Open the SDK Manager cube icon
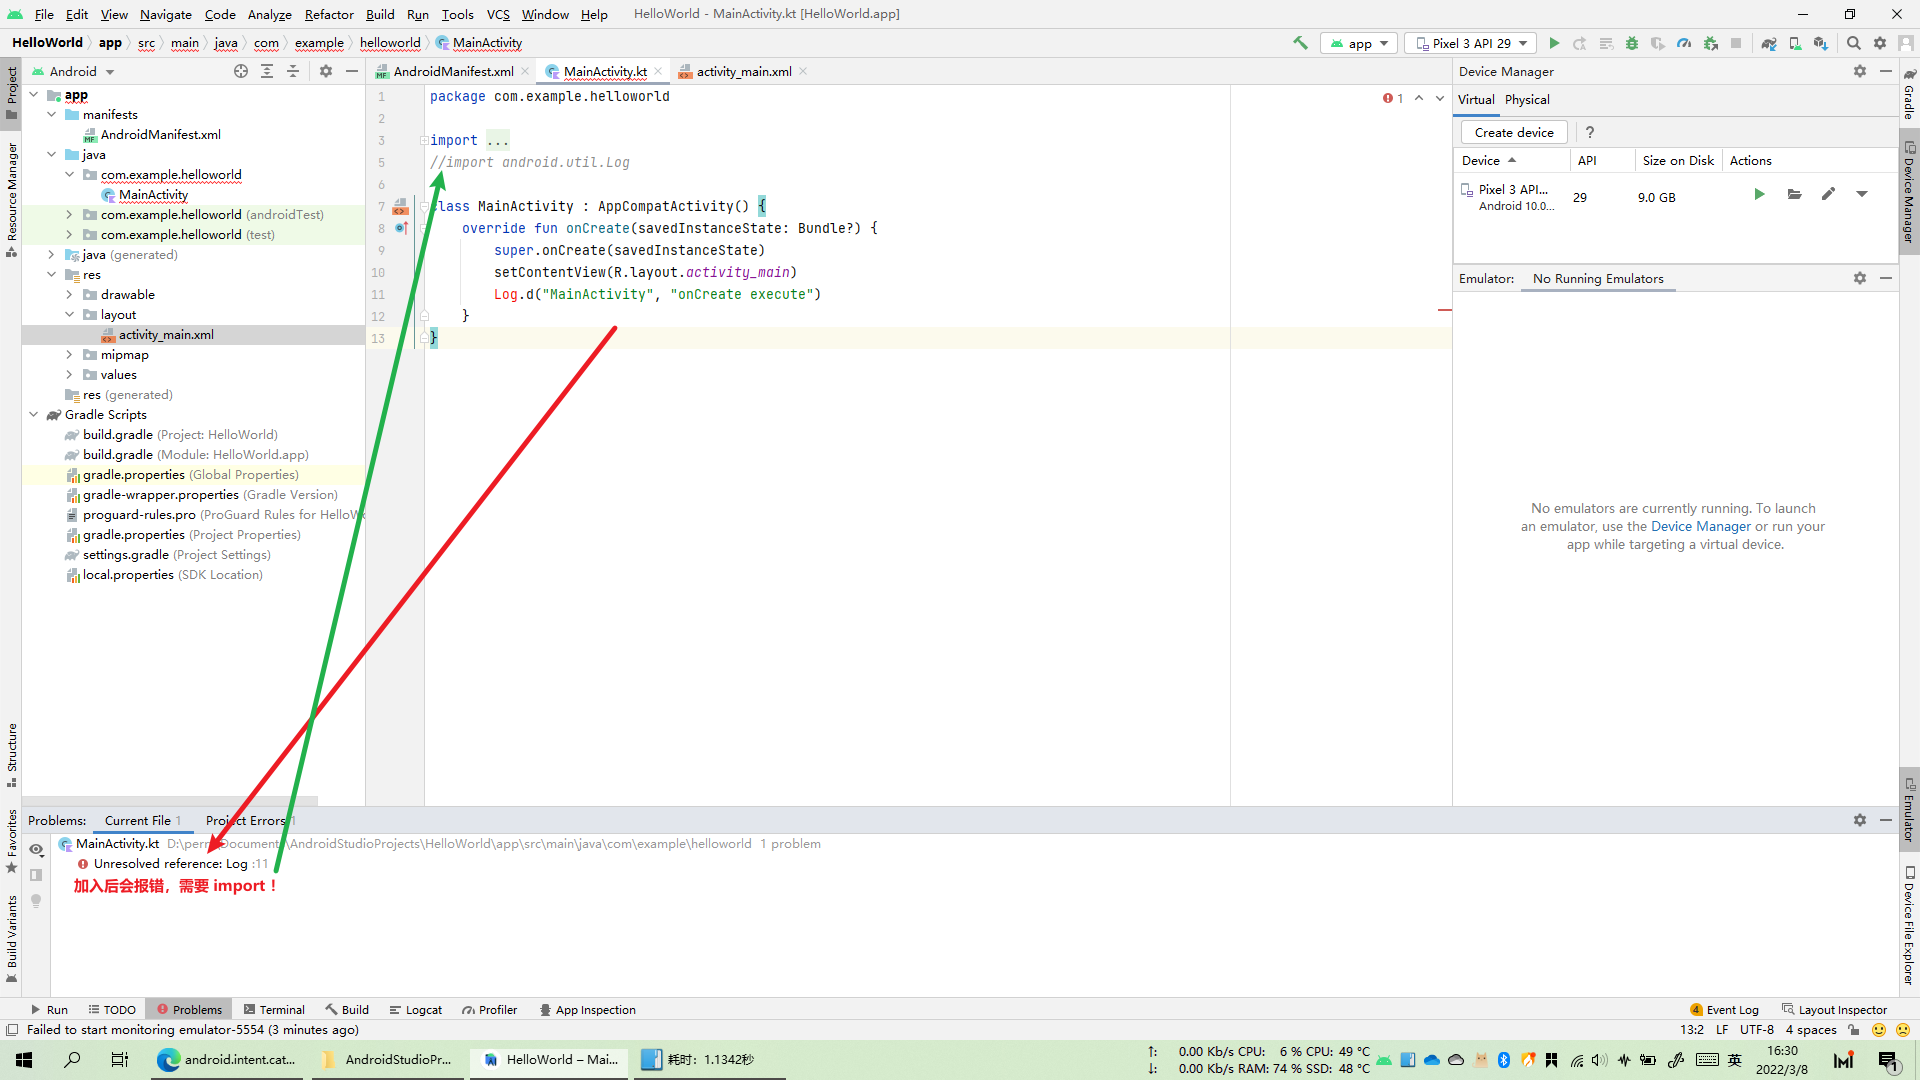The width and height of the screenshot is (1920, 1080). (1821, 43)
